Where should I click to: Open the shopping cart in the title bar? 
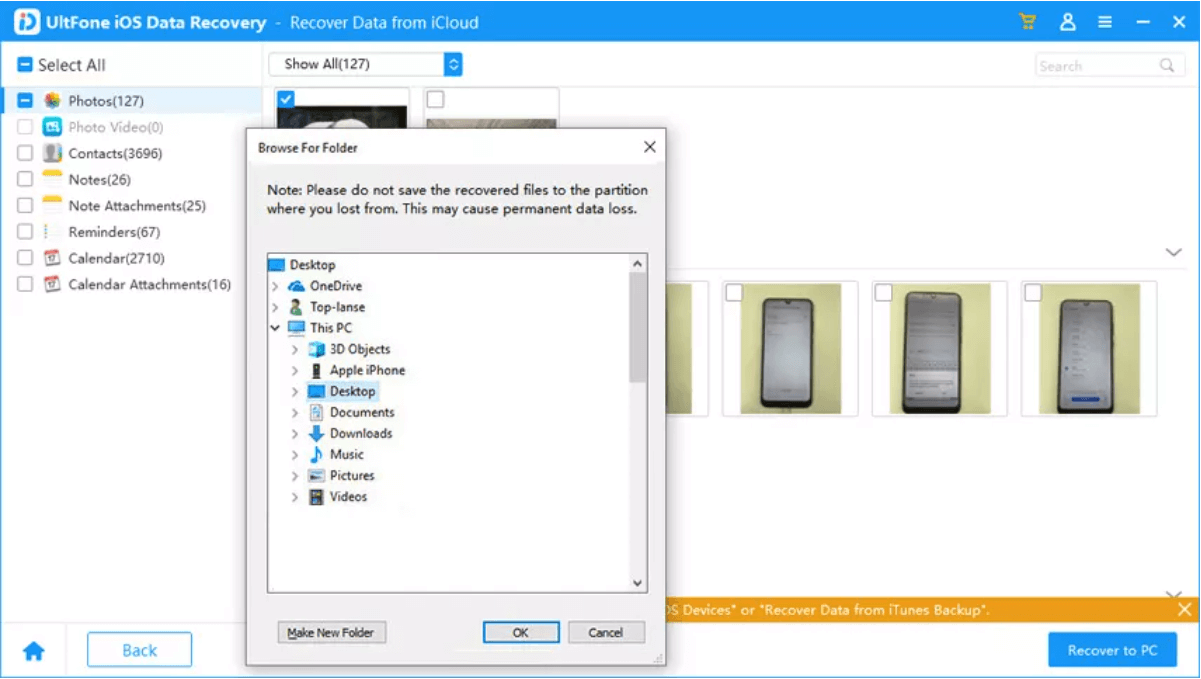[x=1027, y=20]
